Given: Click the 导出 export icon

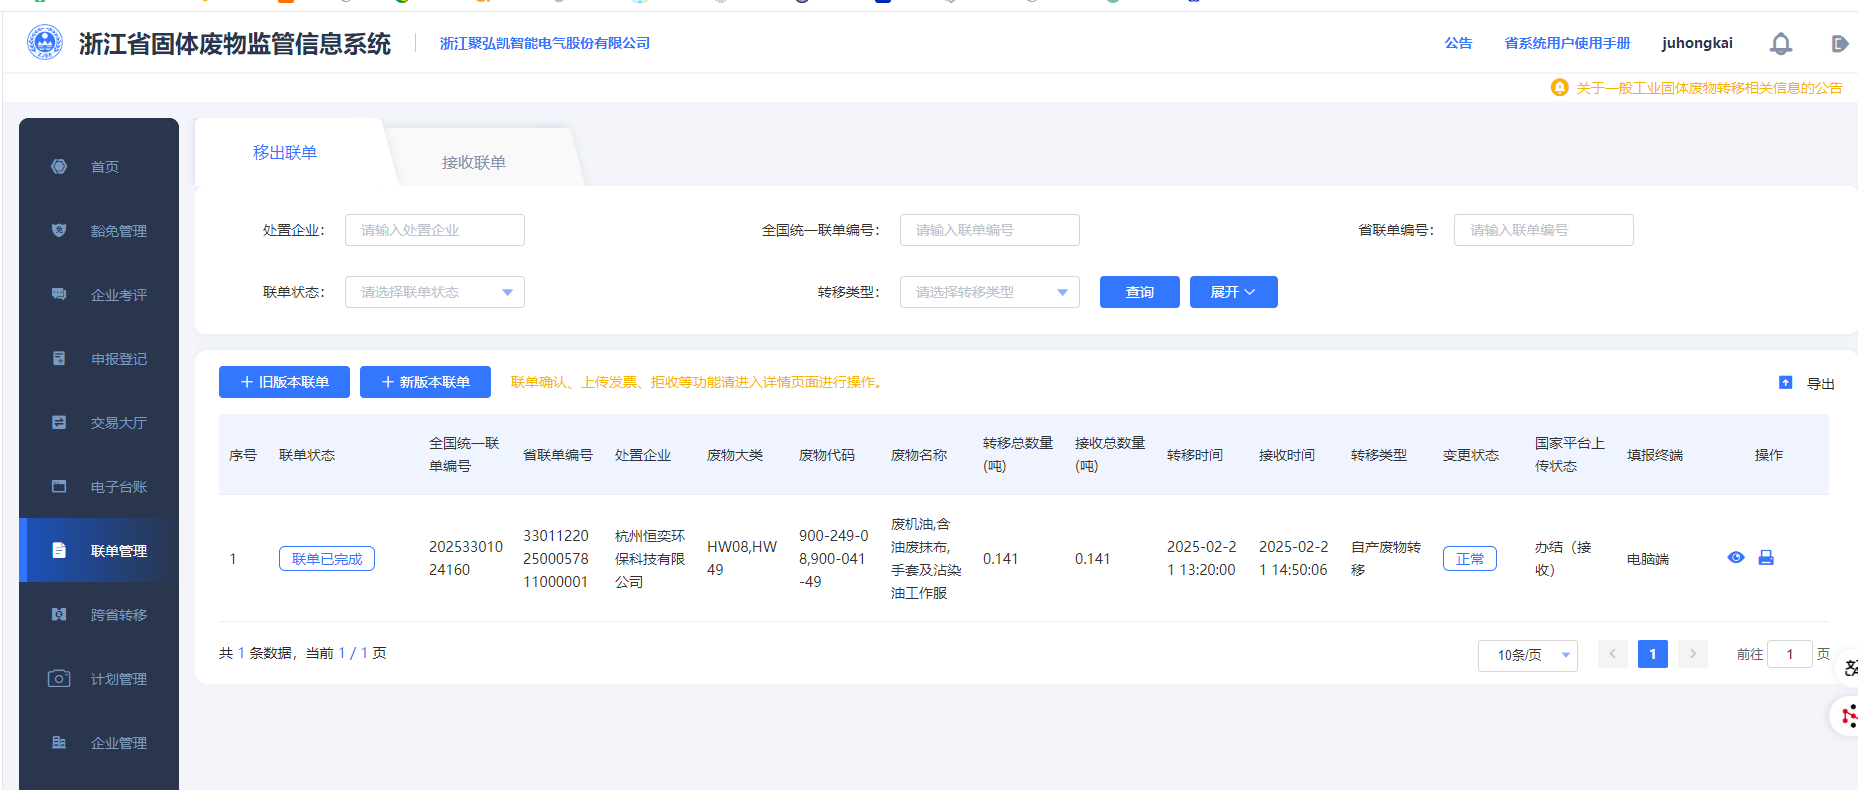Looking at the screenshot, I should pos(1785,383).
